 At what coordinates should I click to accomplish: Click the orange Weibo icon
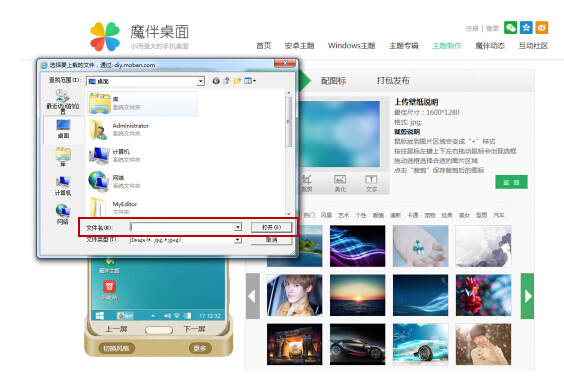coord(542,28)
